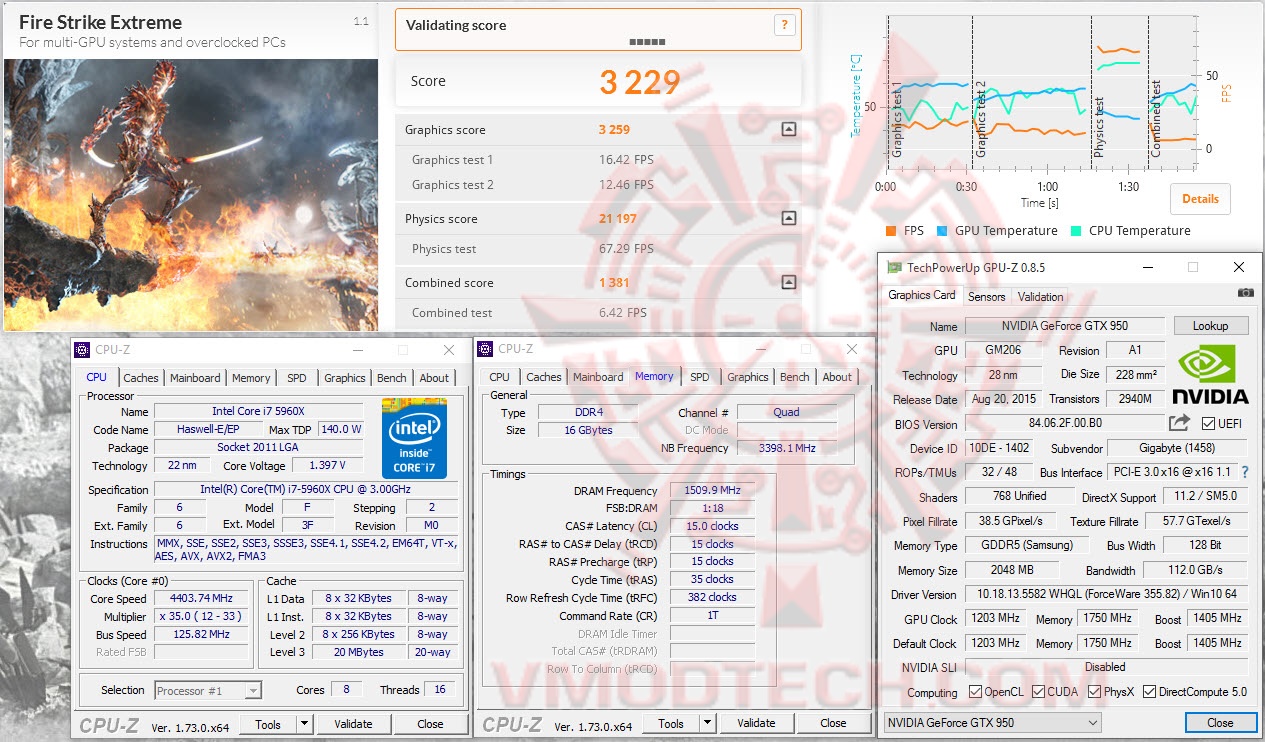Click the Bus Interface question-mark icon in GPU-Z
The width and height of the screenshot is (1265, 742).
[1245, 472]
